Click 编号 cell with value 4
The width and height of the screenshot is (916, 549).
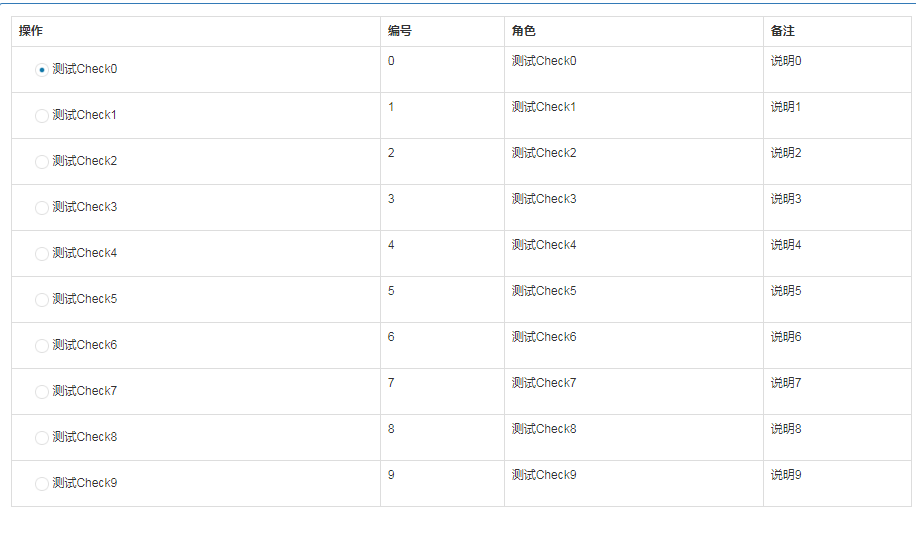[442, 253]
